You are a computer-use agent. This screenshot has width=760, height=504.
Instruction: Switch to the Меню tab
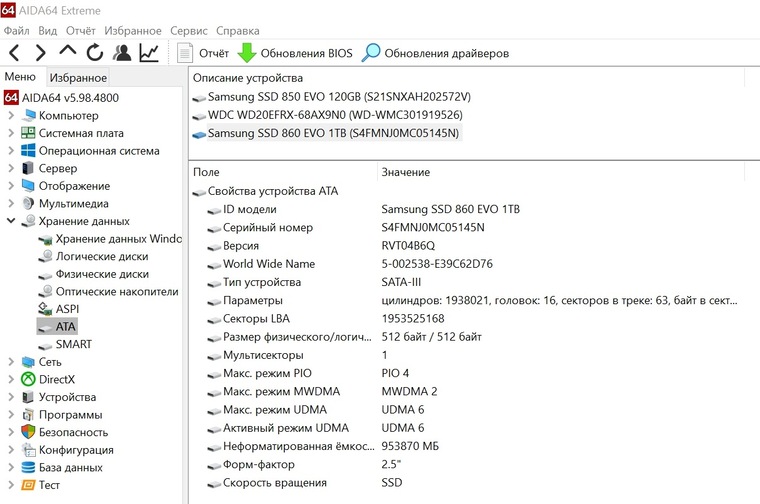click(20, 77)
